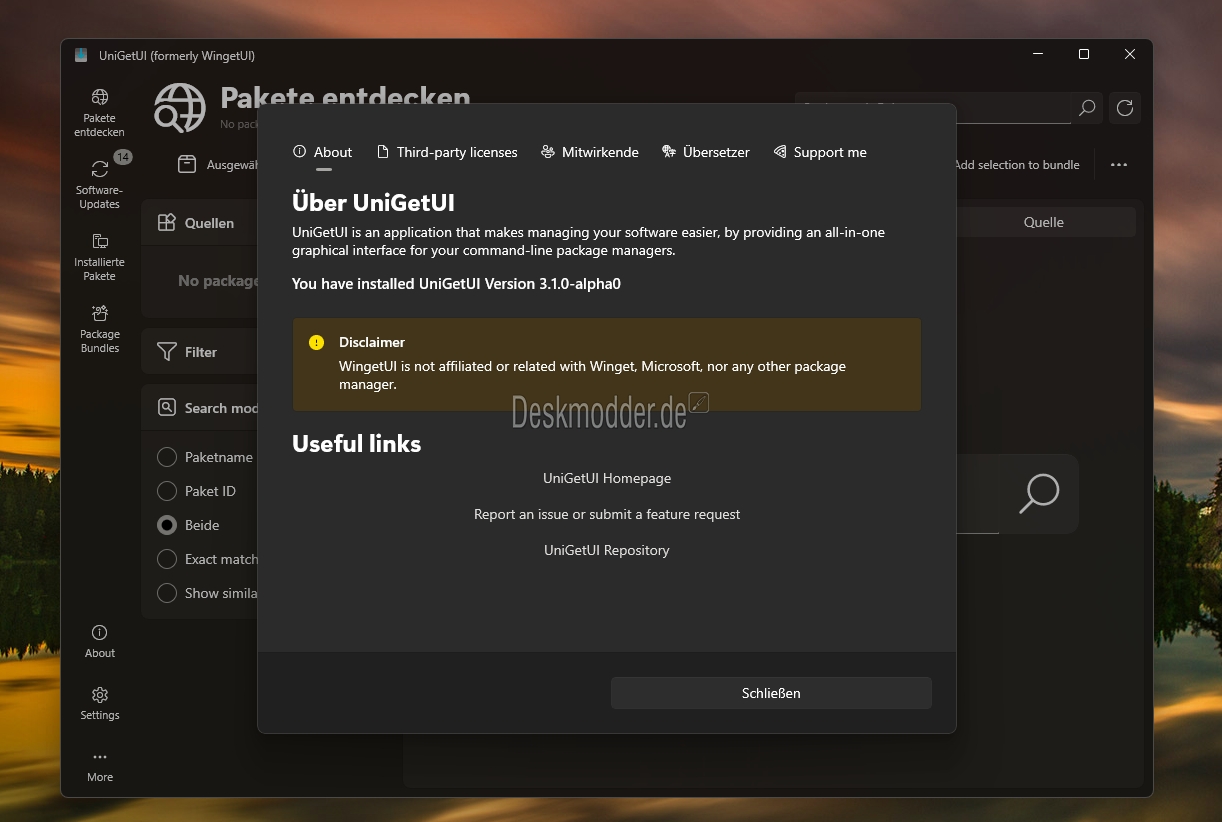
Task: Click the reload packages icon
Action: click(1125, 107)
